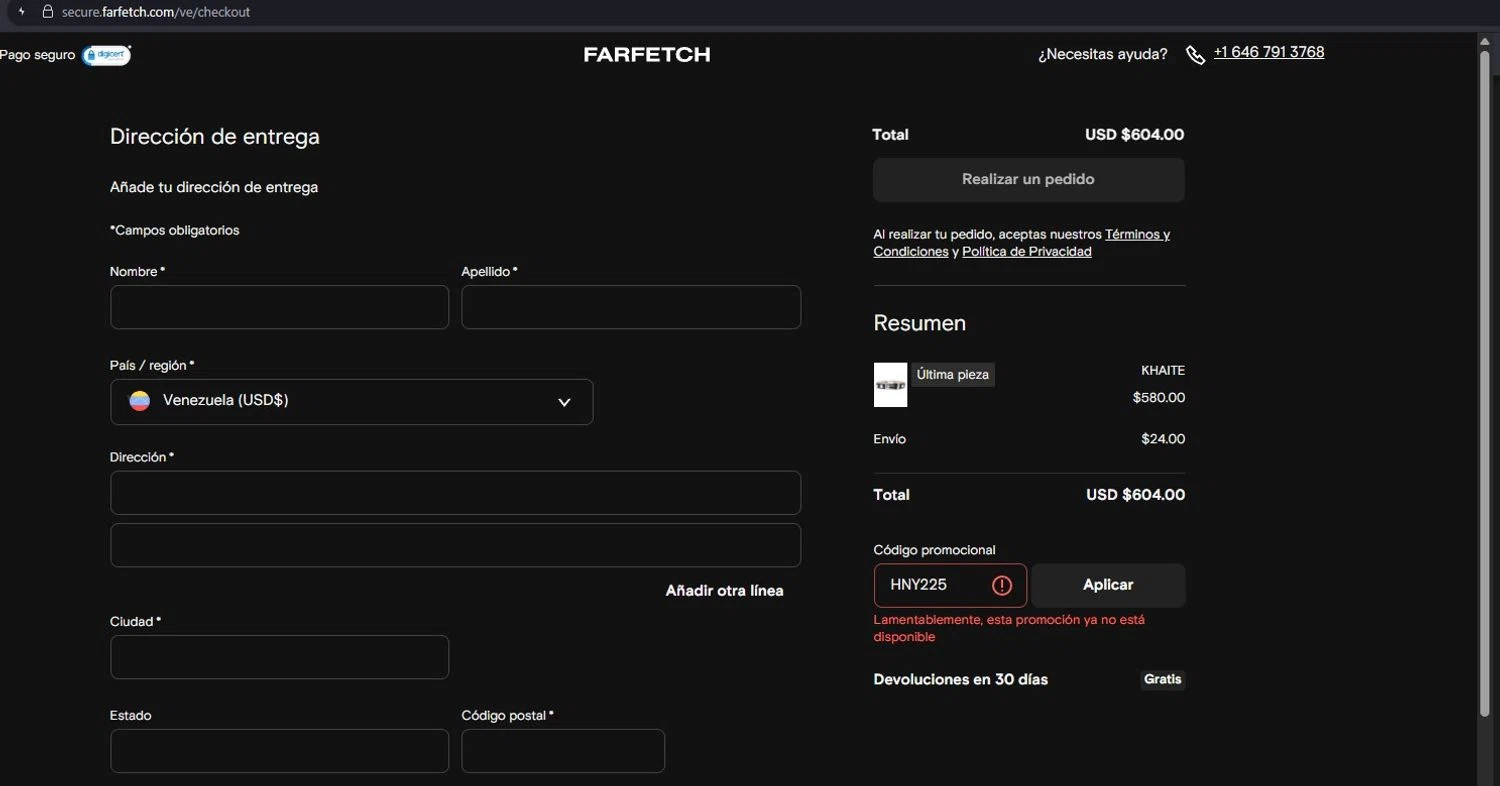Open Política de Privacidad link
Screen dimensions: 1500x786
(1027, 252)
